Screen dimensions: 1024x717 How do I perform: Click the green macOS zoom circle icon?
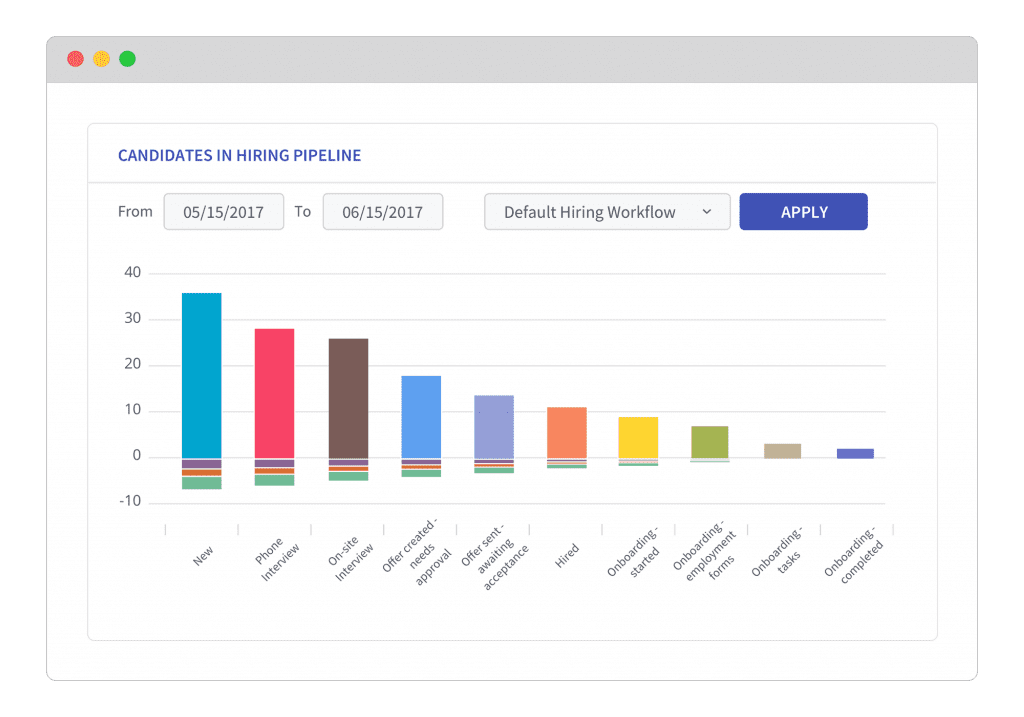coord(127,58)
